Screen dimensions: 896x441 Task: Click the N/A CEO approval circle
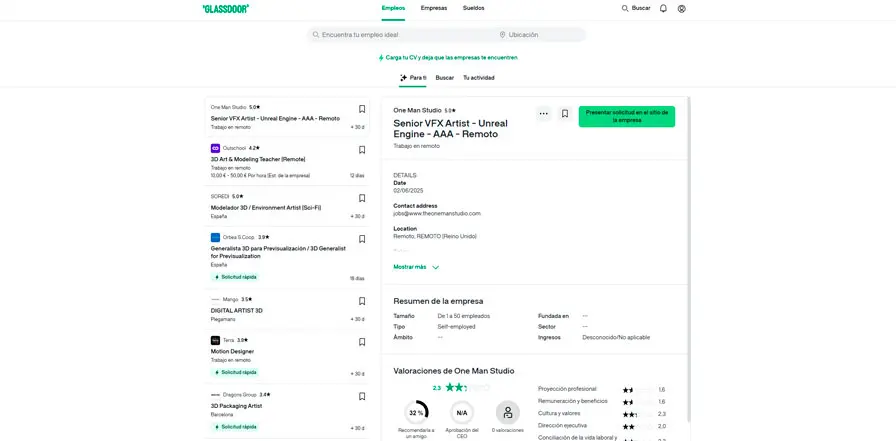tap(462, 412)
